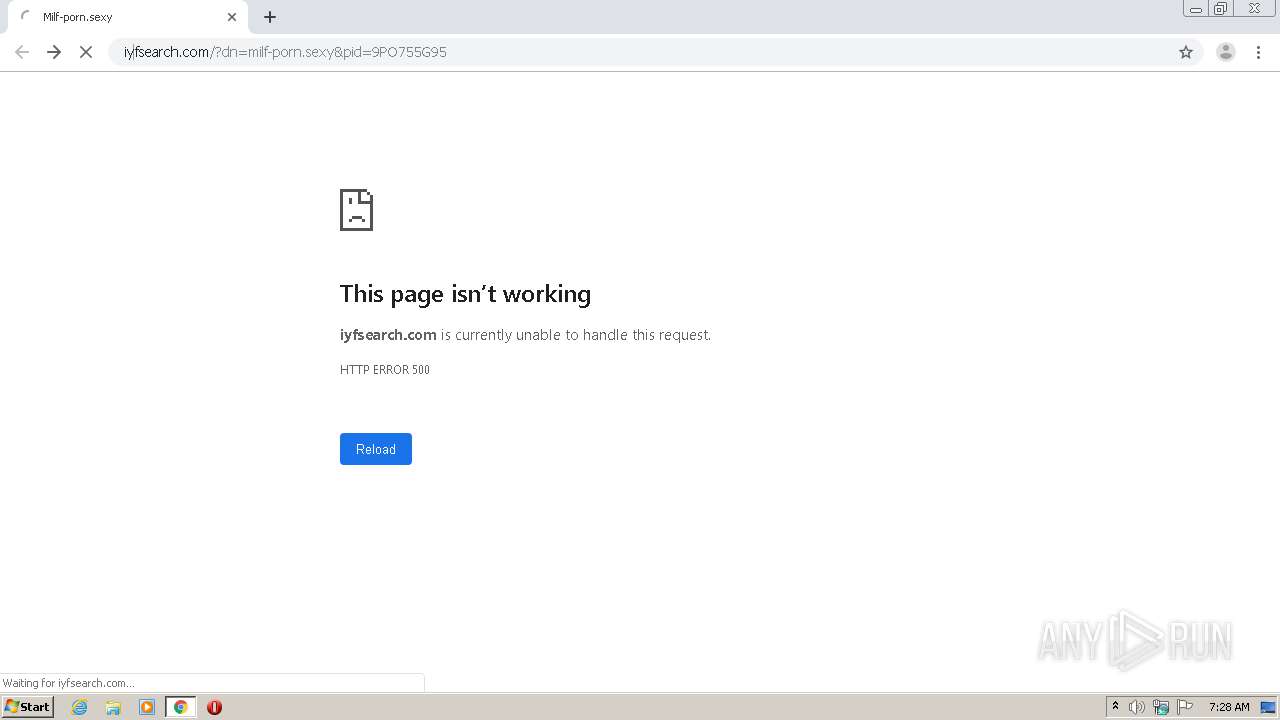
Task: Click 'Waiting for iyfsearch.com...' status text
Action: (x=68, y=683)
